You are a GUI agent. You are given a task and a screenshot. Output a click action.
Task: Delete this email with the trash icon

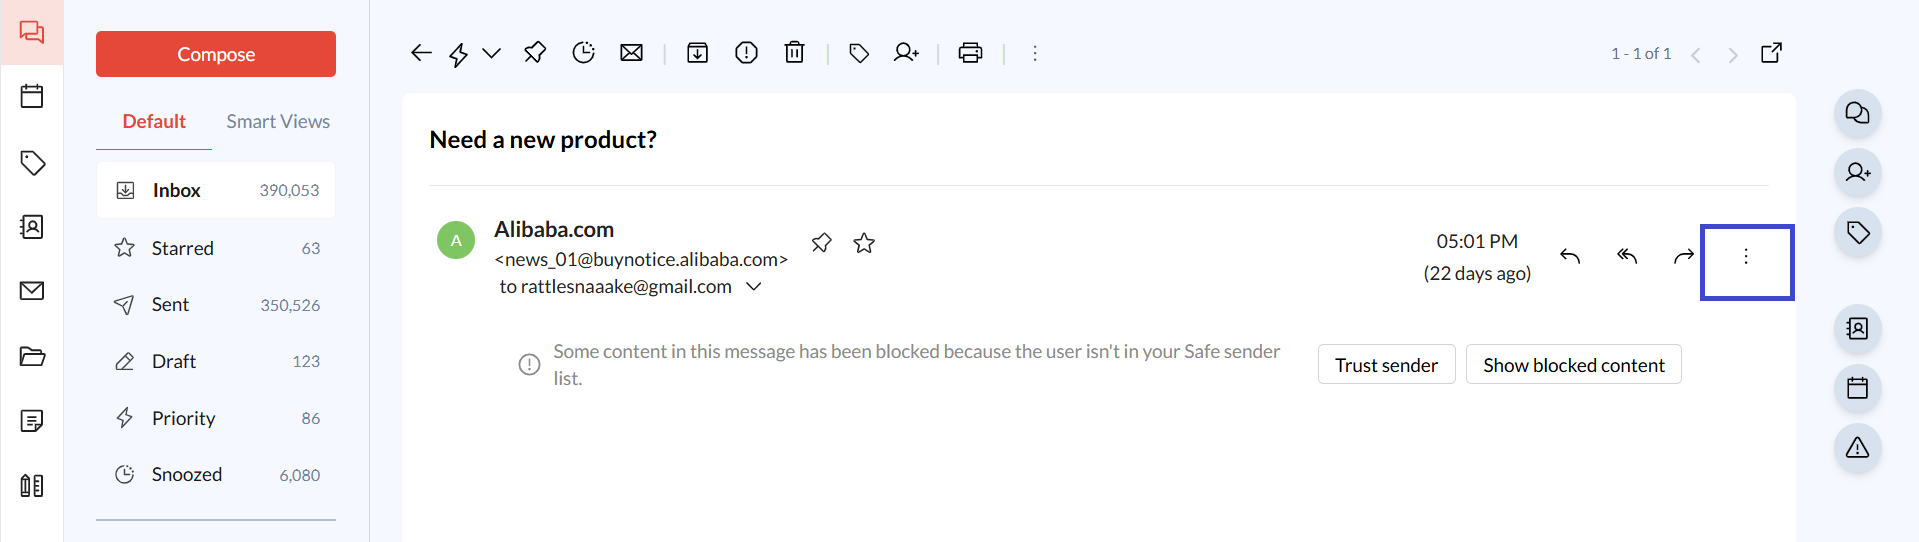(794, 53)
